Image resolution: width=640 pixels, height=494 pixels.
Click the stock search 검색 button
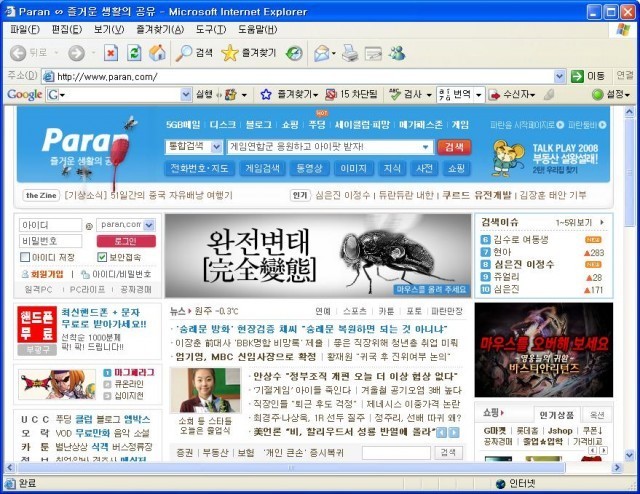tap(448, 452)
